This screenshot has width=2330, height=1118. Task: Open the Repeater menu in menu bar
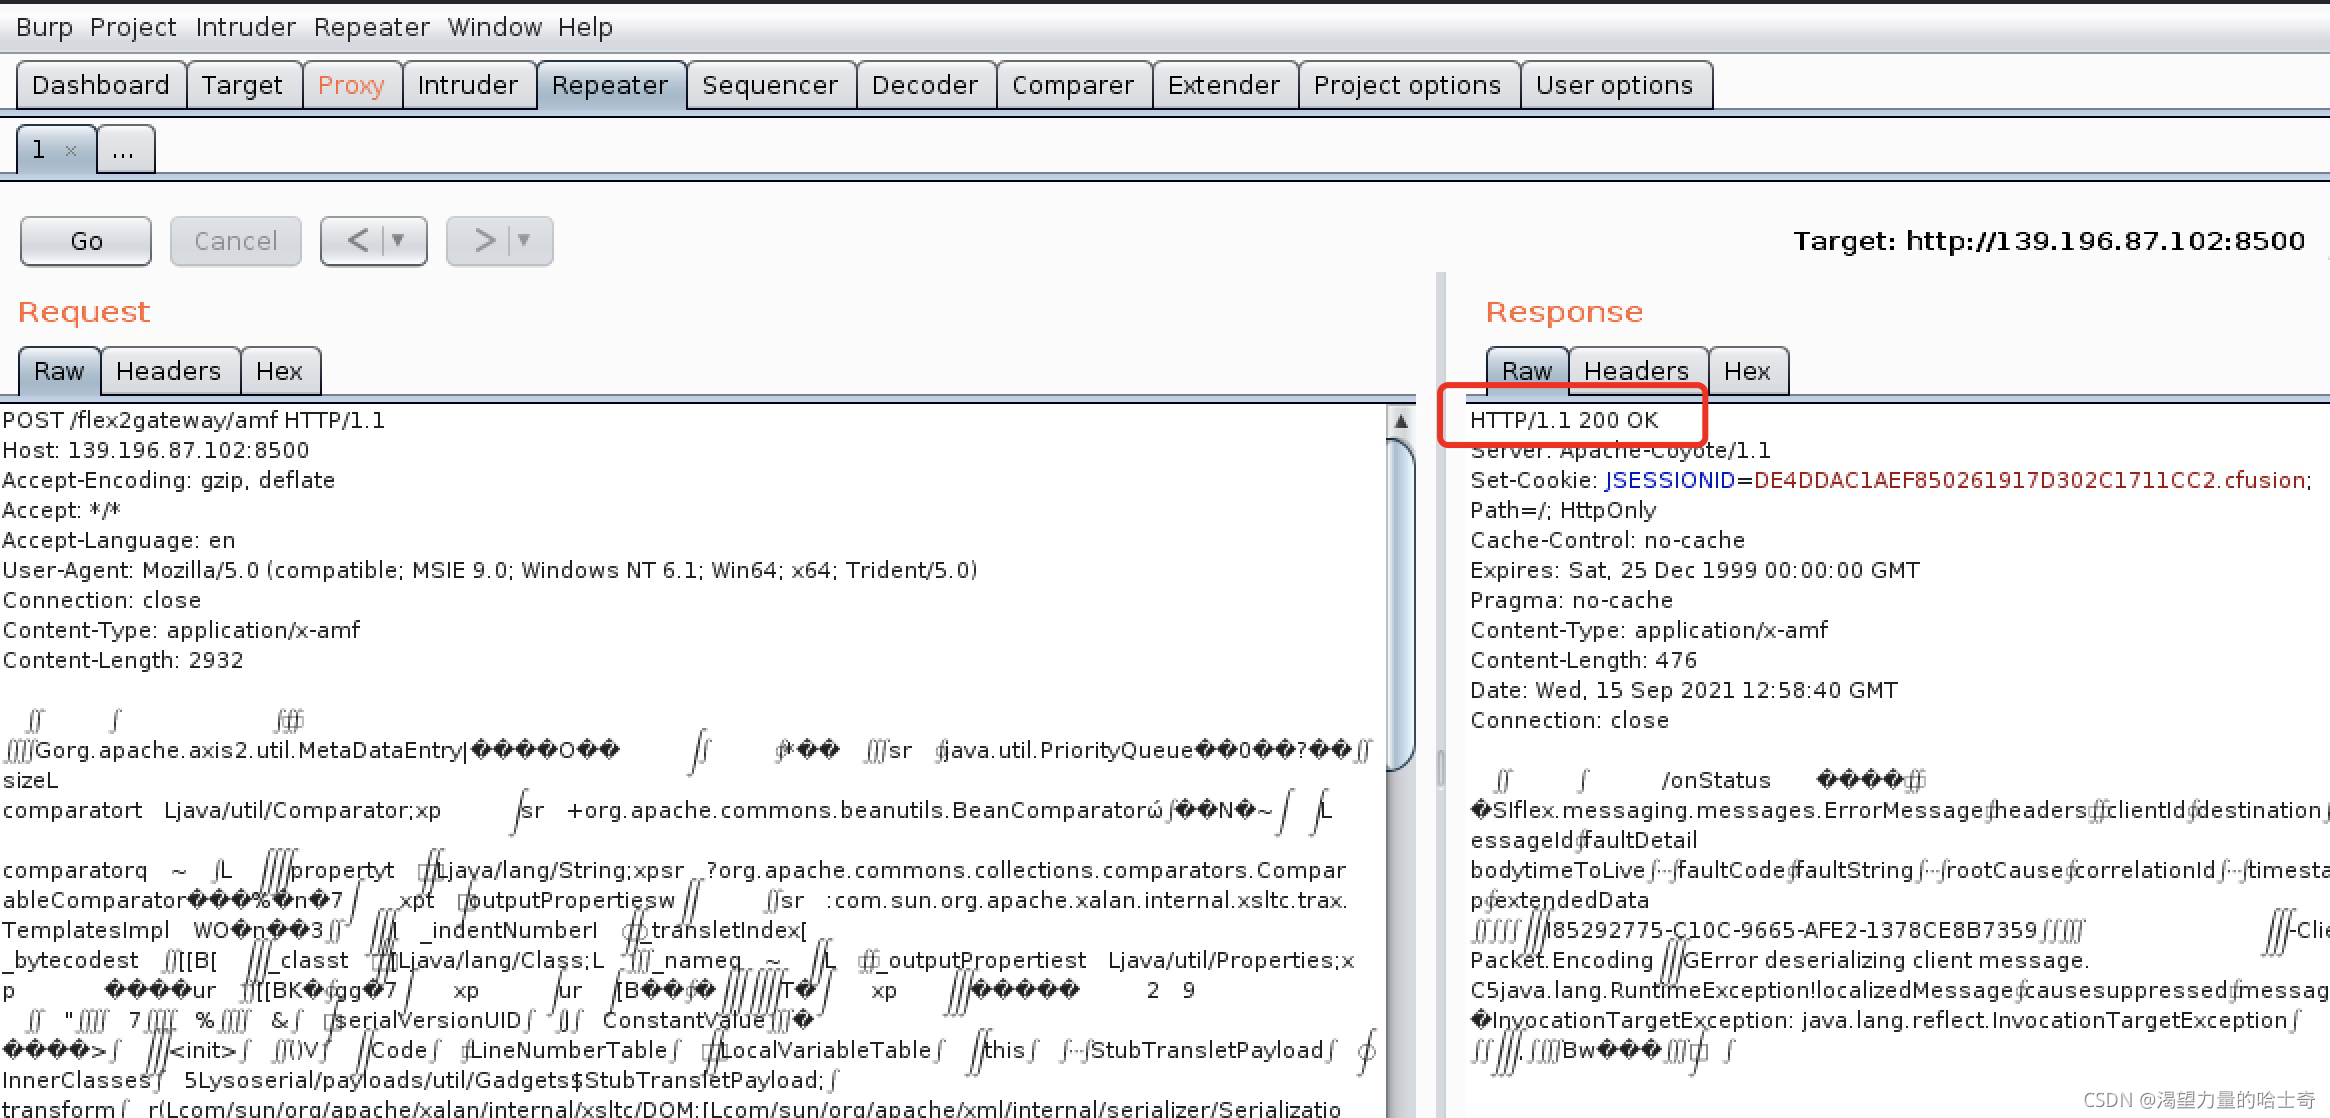pyautogui.click(x=371, y=27)
